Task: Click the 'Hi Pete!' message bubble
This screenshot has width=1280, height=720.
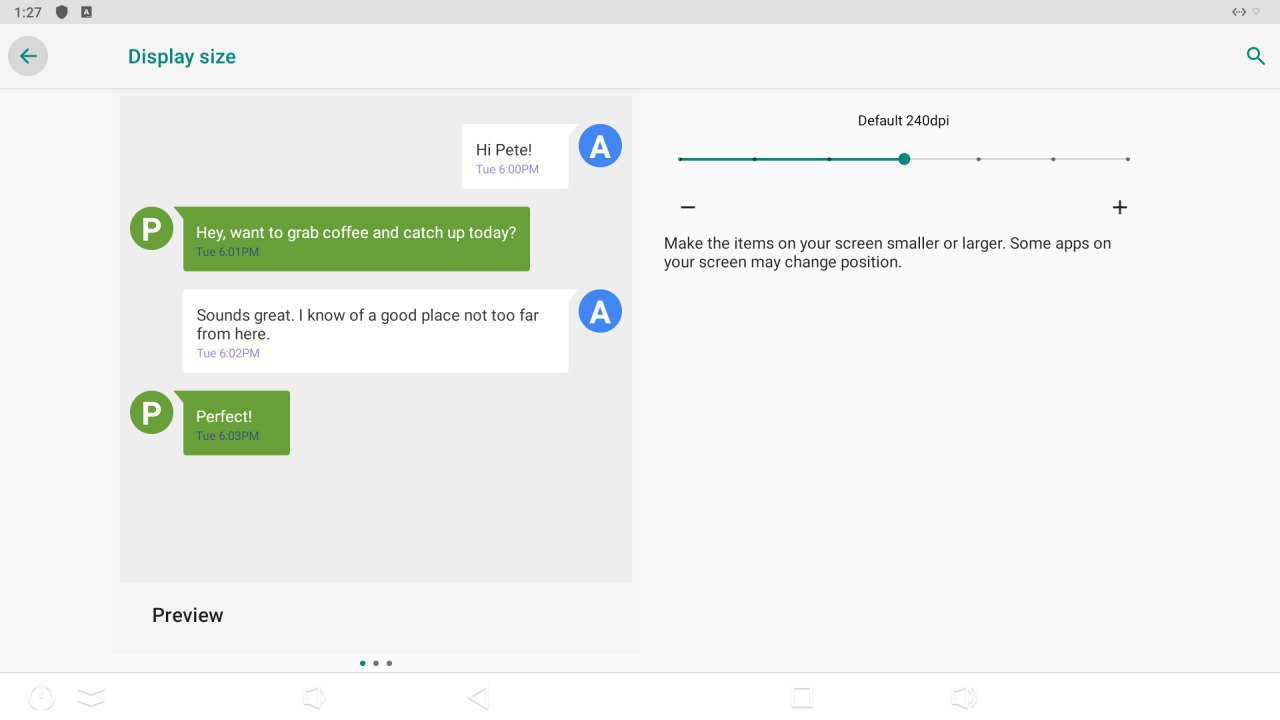Action: pos(516,156)
